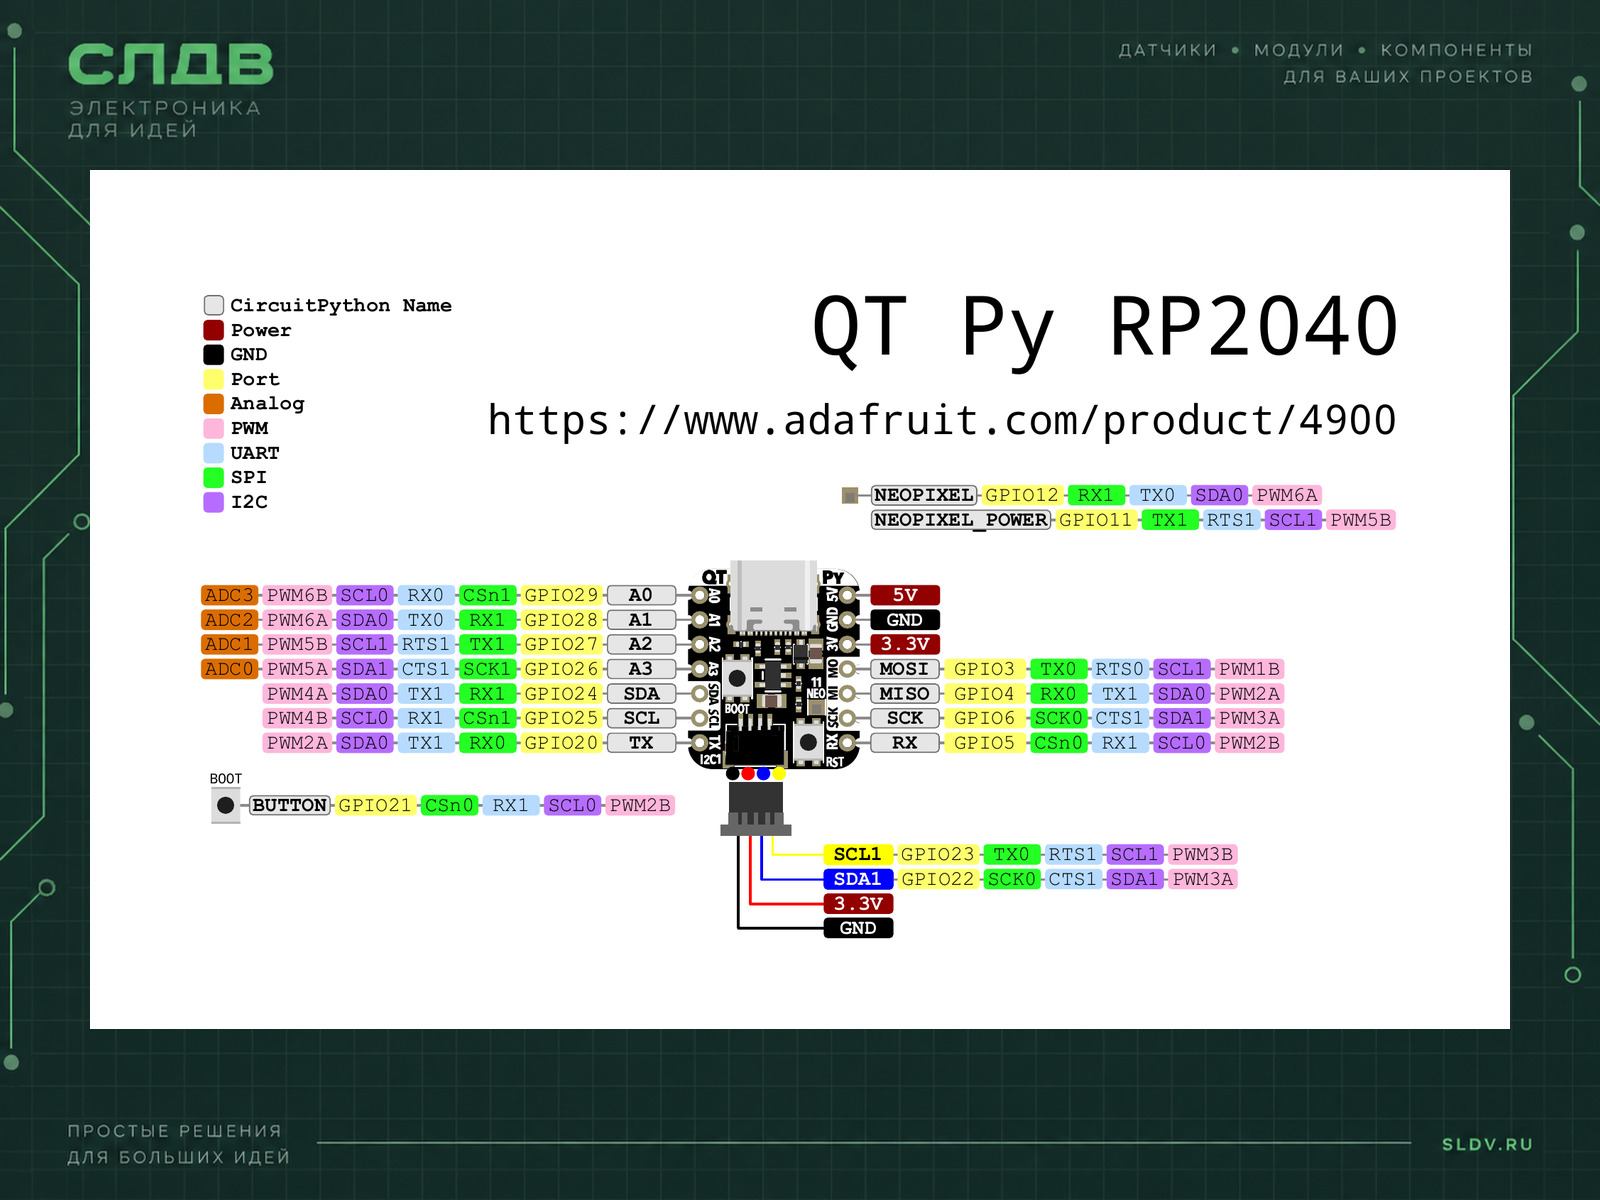Click the GPIO23 port label

pyautogui.click(x=937, y=854)
